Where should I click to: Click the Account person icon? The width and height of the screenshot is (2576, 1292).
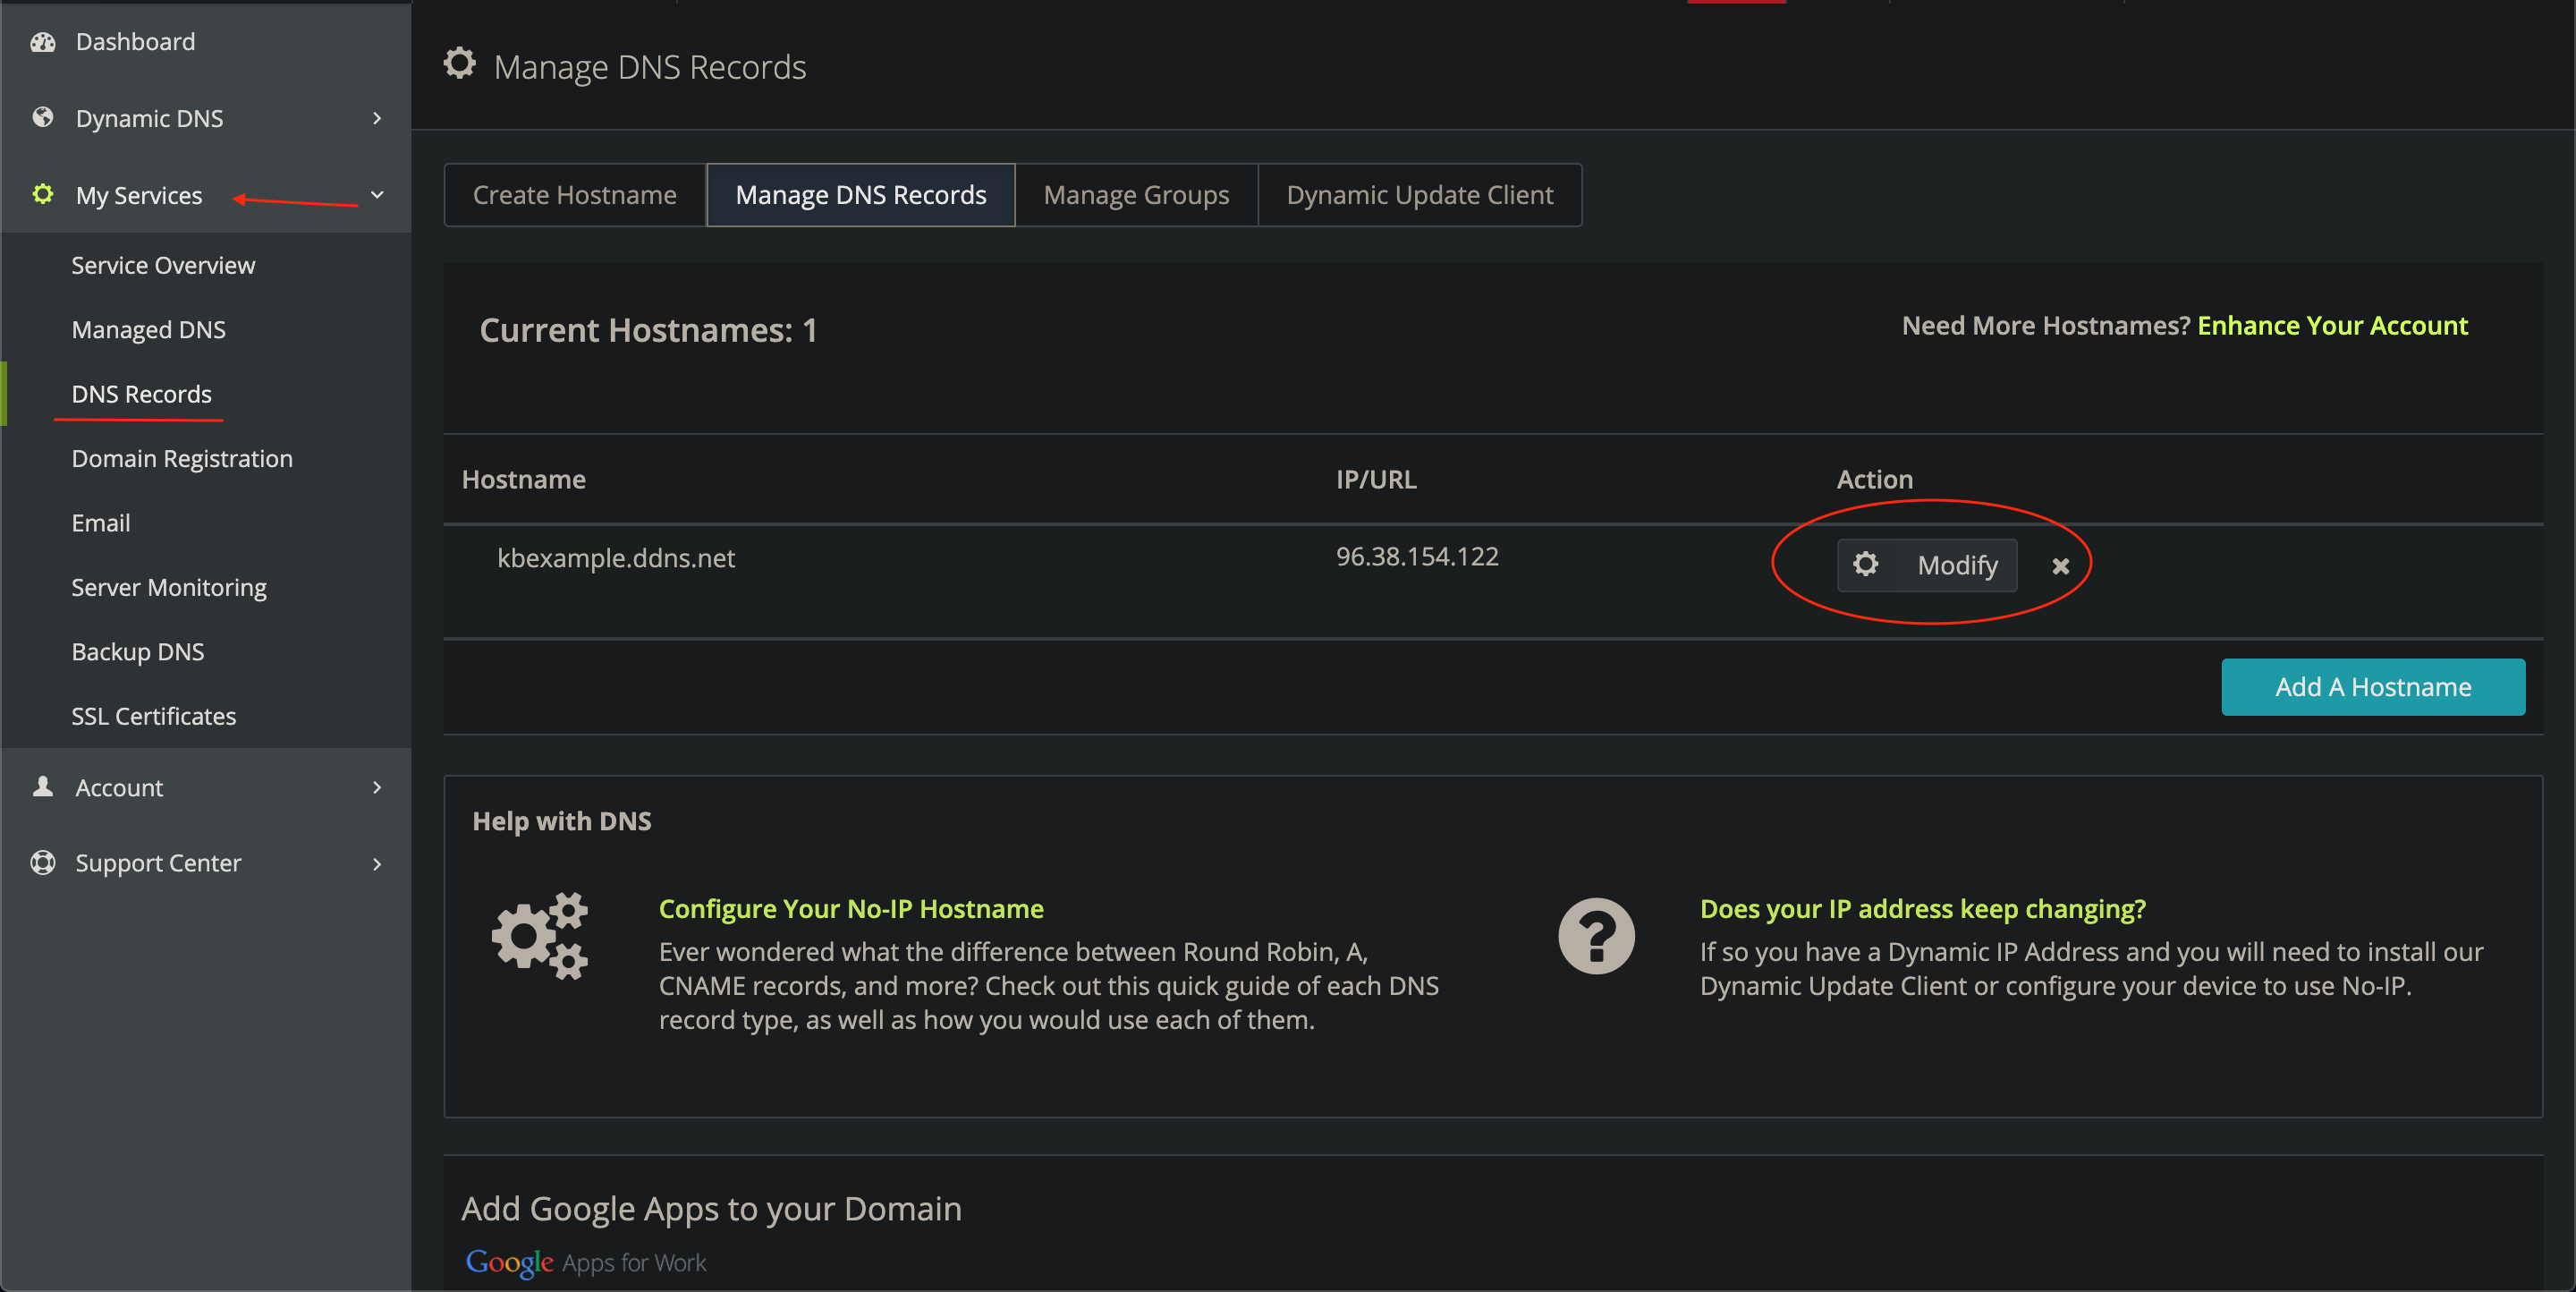coord(43,787)
